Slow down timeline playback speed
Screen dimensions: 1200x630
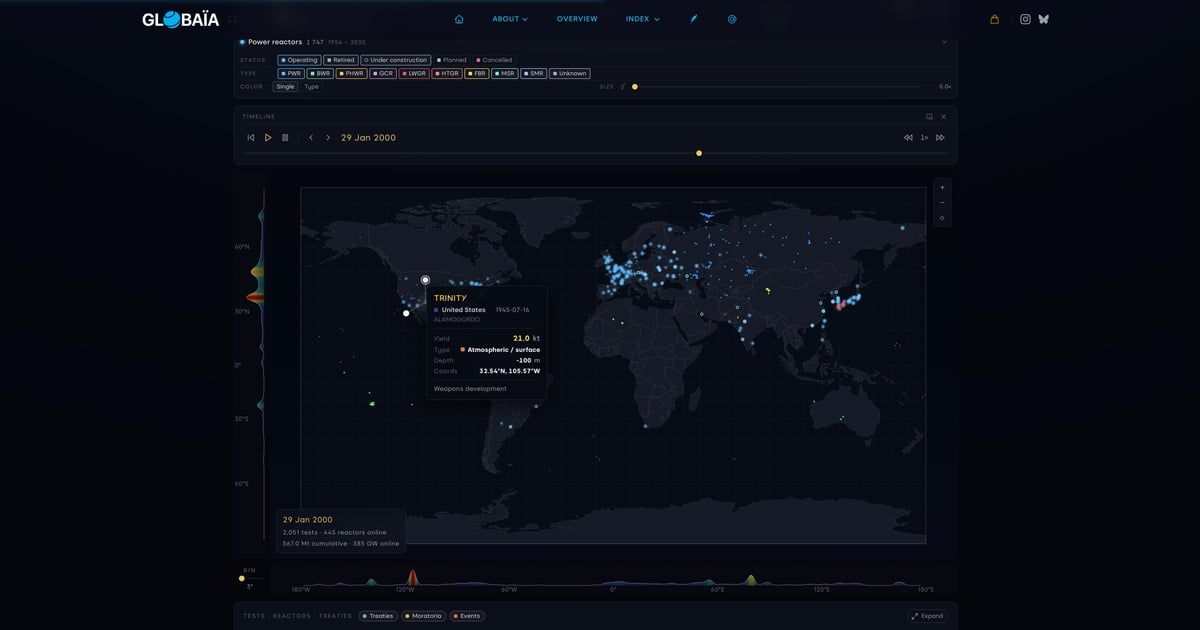(908, 138)
